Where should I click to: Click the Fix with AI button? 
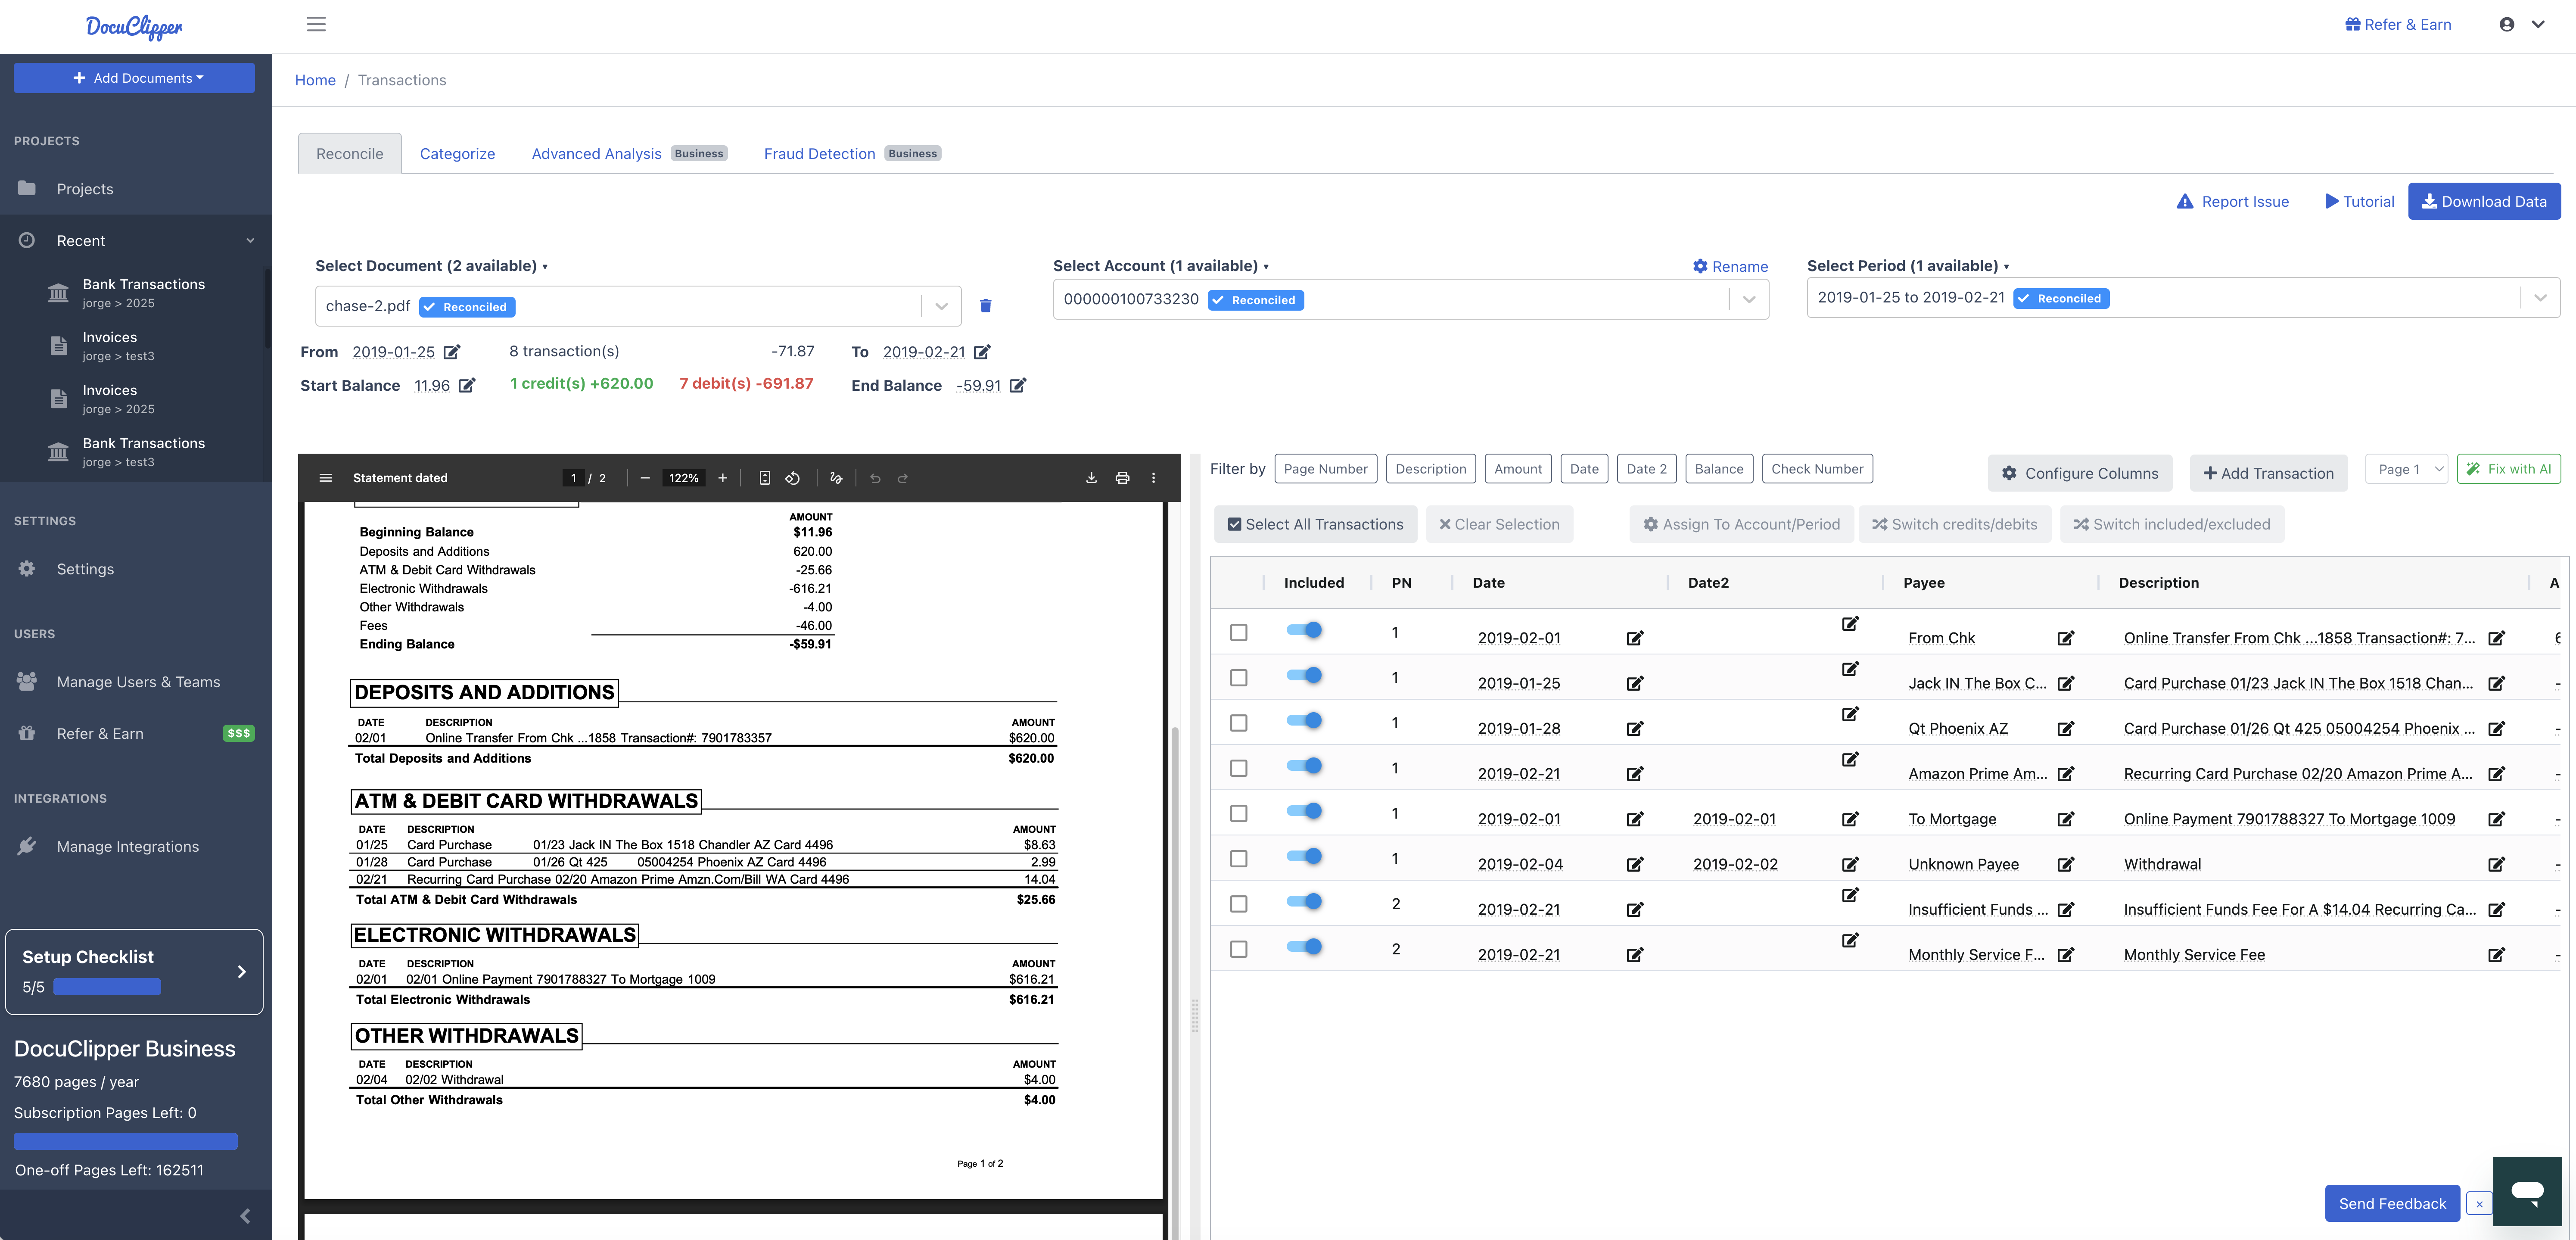click(x=2508, y=469)
